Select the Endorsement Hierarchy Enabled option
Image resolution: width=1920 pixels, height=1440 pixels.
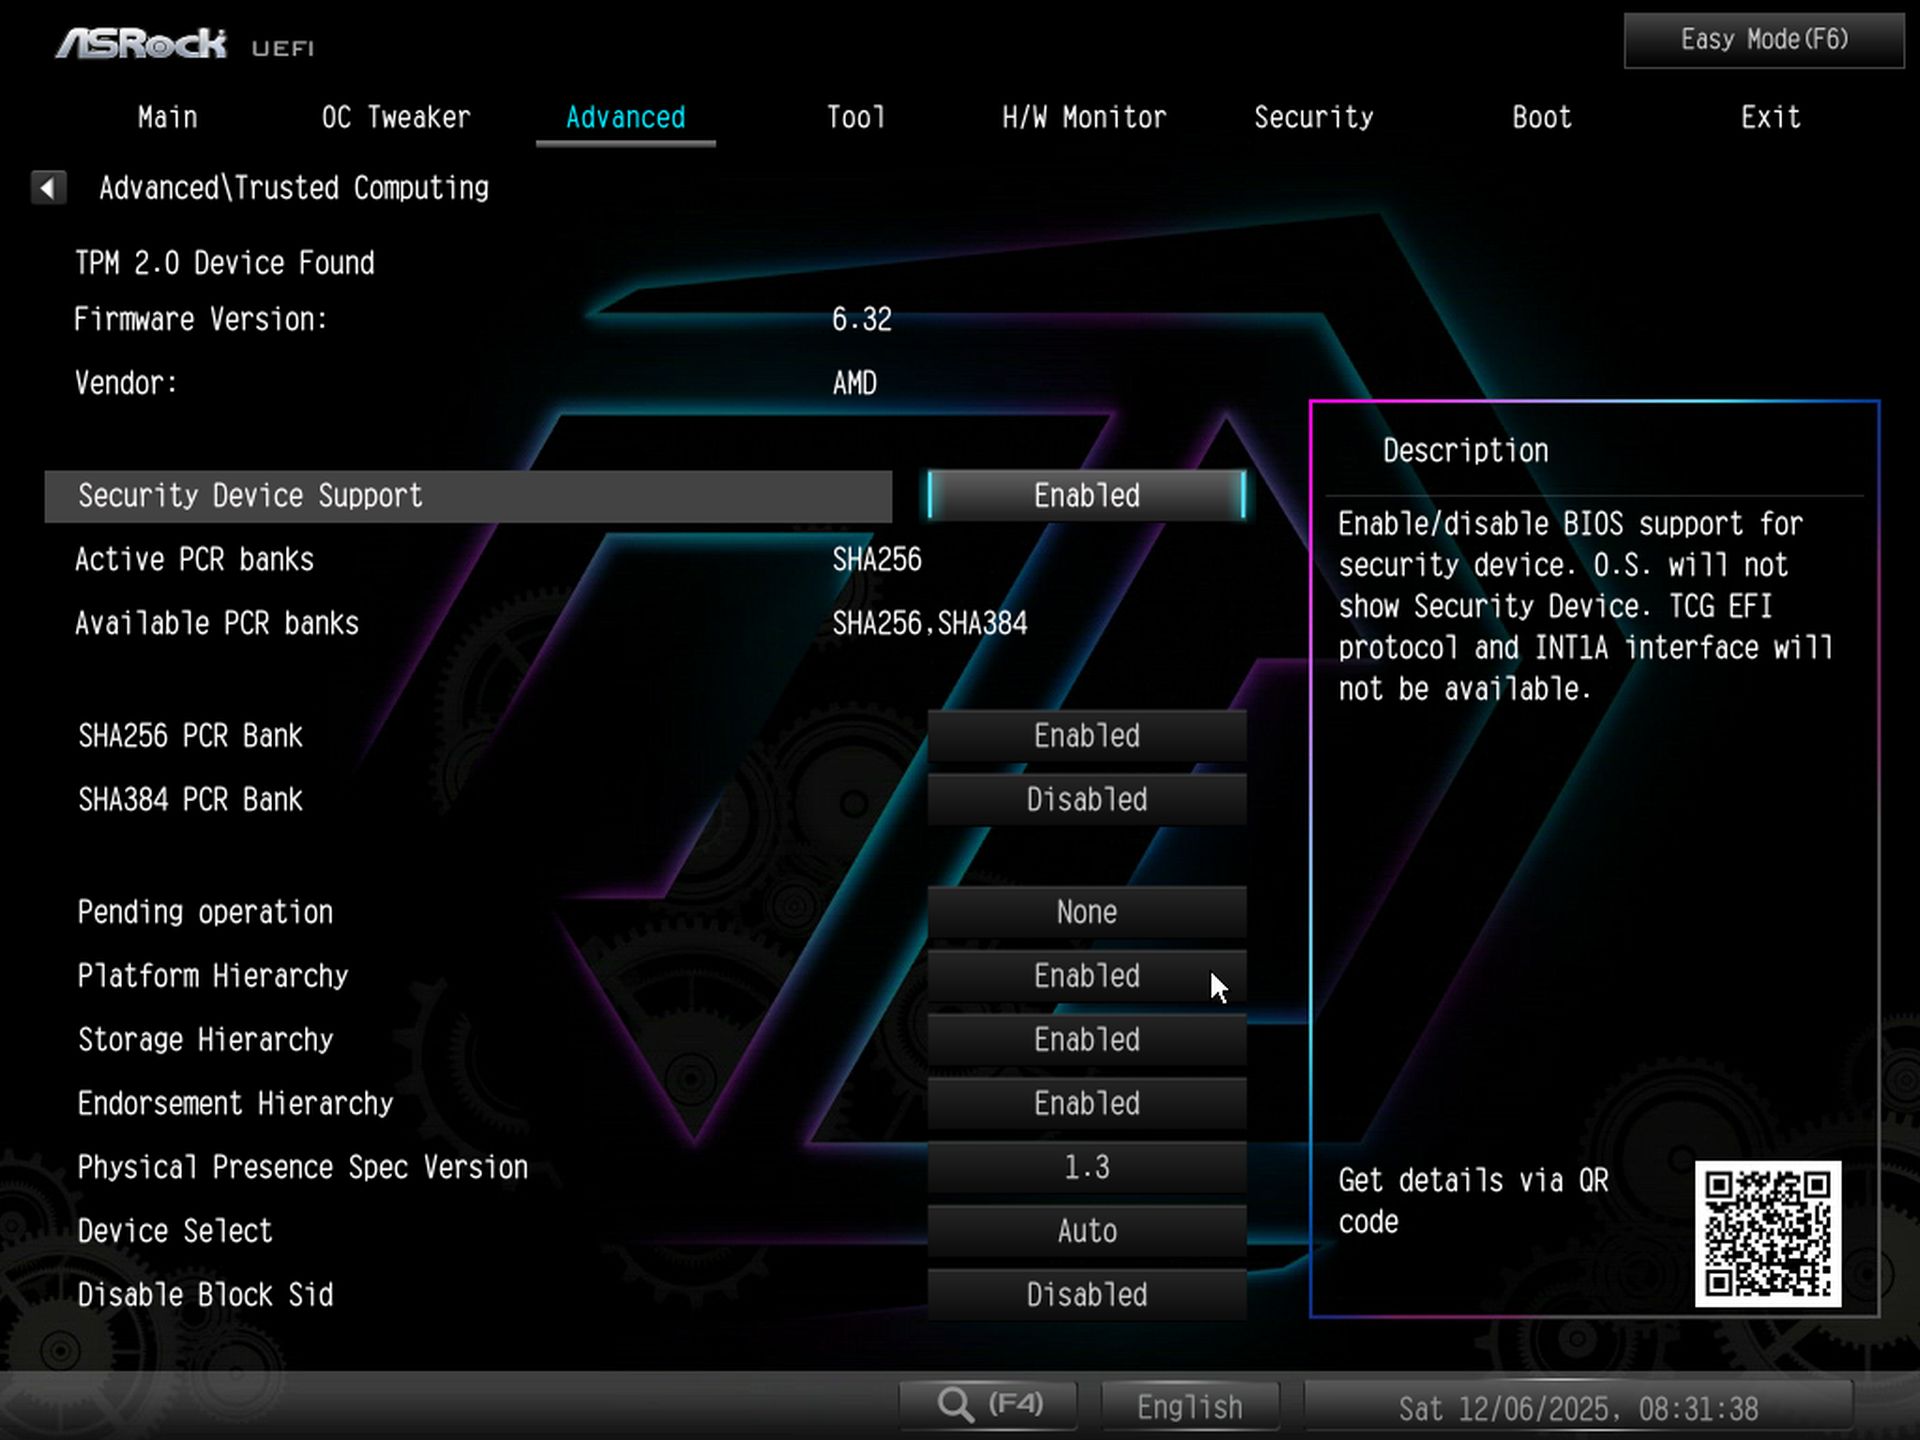1086,1104
